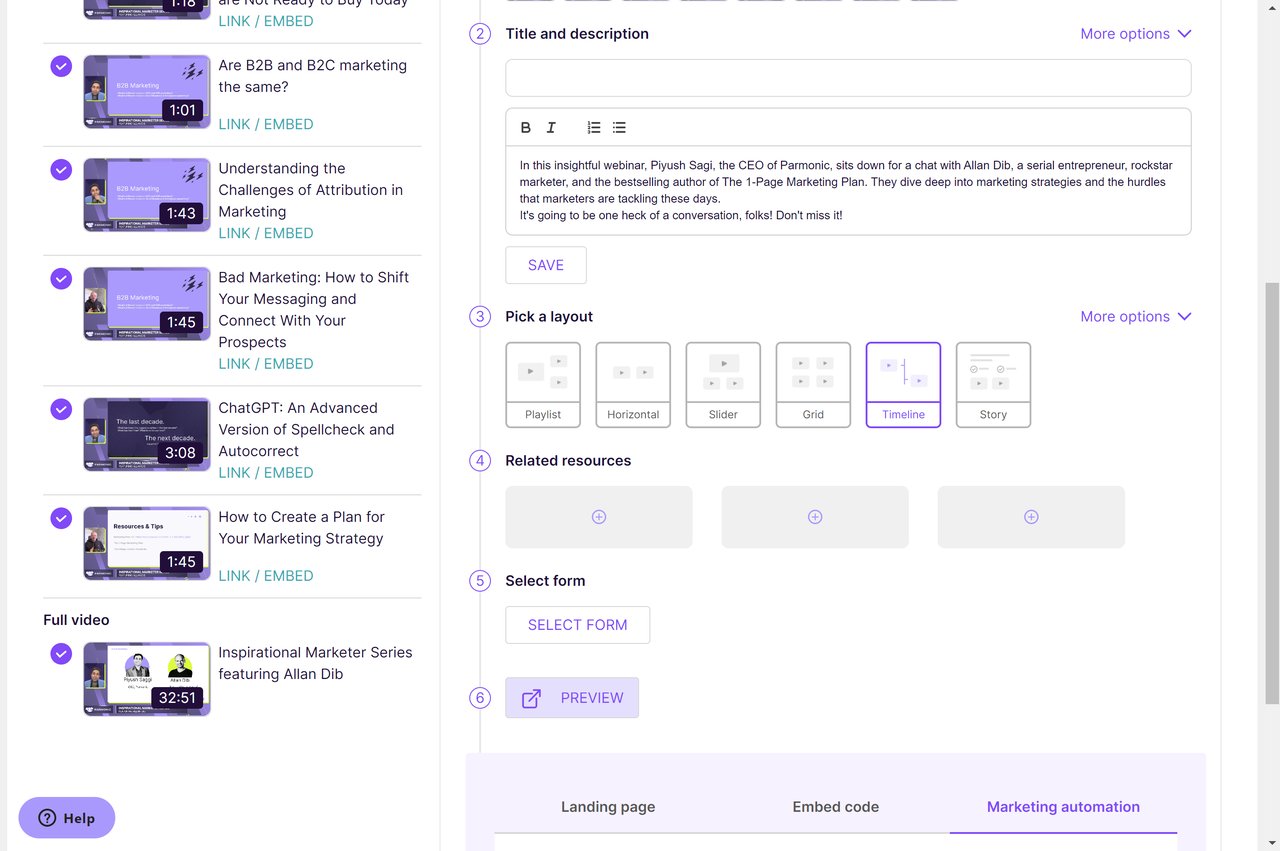Add the first related resource
Viewport: 1280px width, 851px height.
(599, 517)
